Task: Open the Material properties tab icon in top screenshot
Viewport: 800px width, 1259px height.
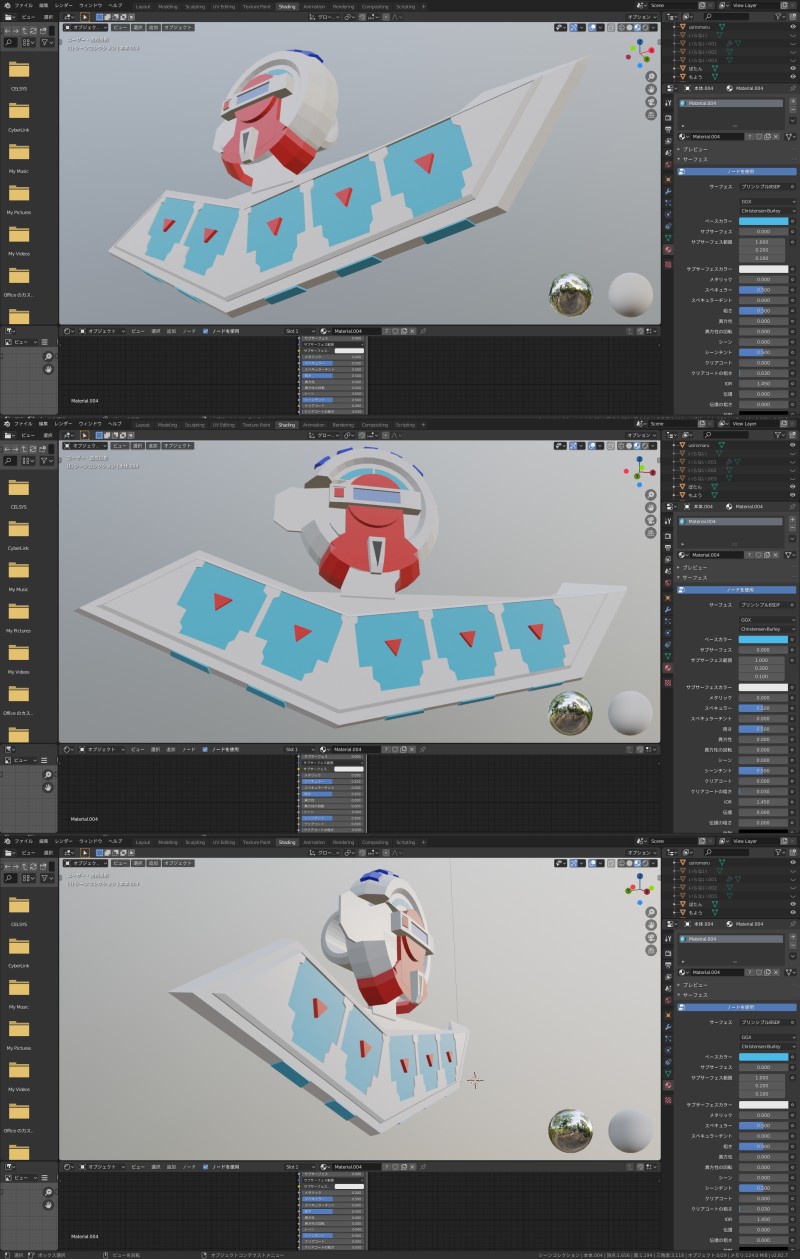Action: 667,248
